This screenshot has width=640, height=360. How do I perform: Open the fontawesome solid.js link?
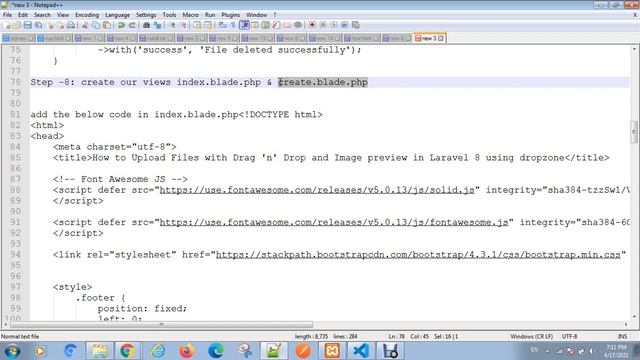[x=317, y=190]
